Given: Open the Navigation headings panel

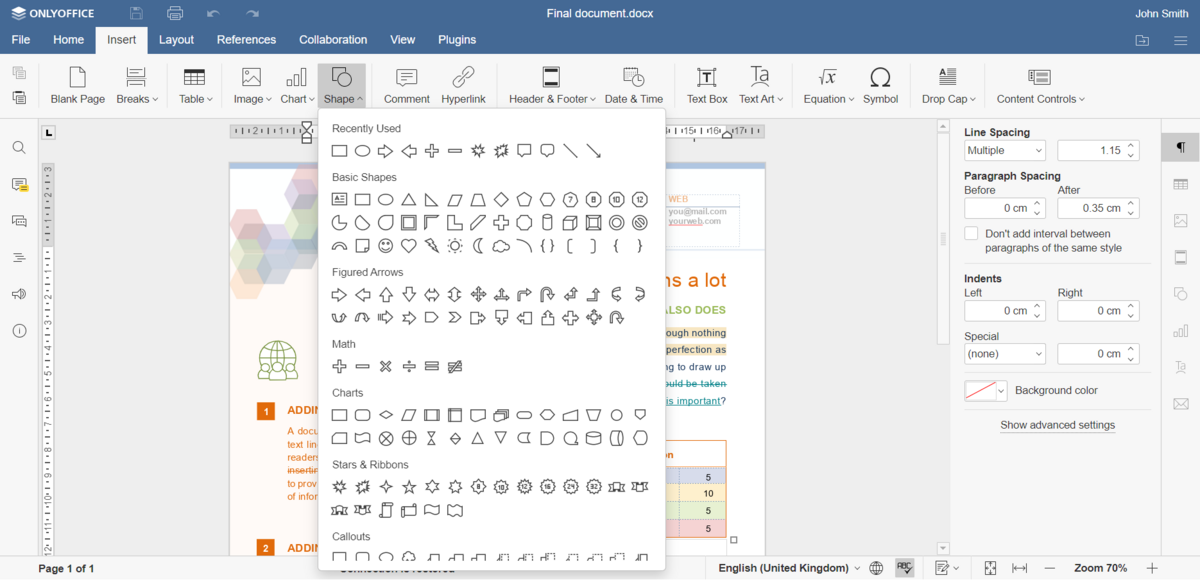Looking at the screenshot, I should (x=19, y=258).
